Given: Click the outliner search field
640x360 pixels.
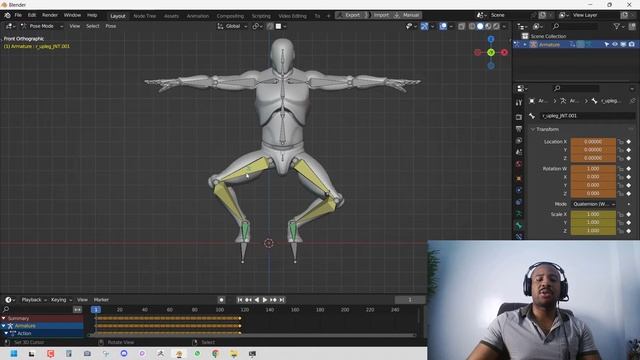Looking at the screenshot, I should pyautogui.click(x=576, y=27).
